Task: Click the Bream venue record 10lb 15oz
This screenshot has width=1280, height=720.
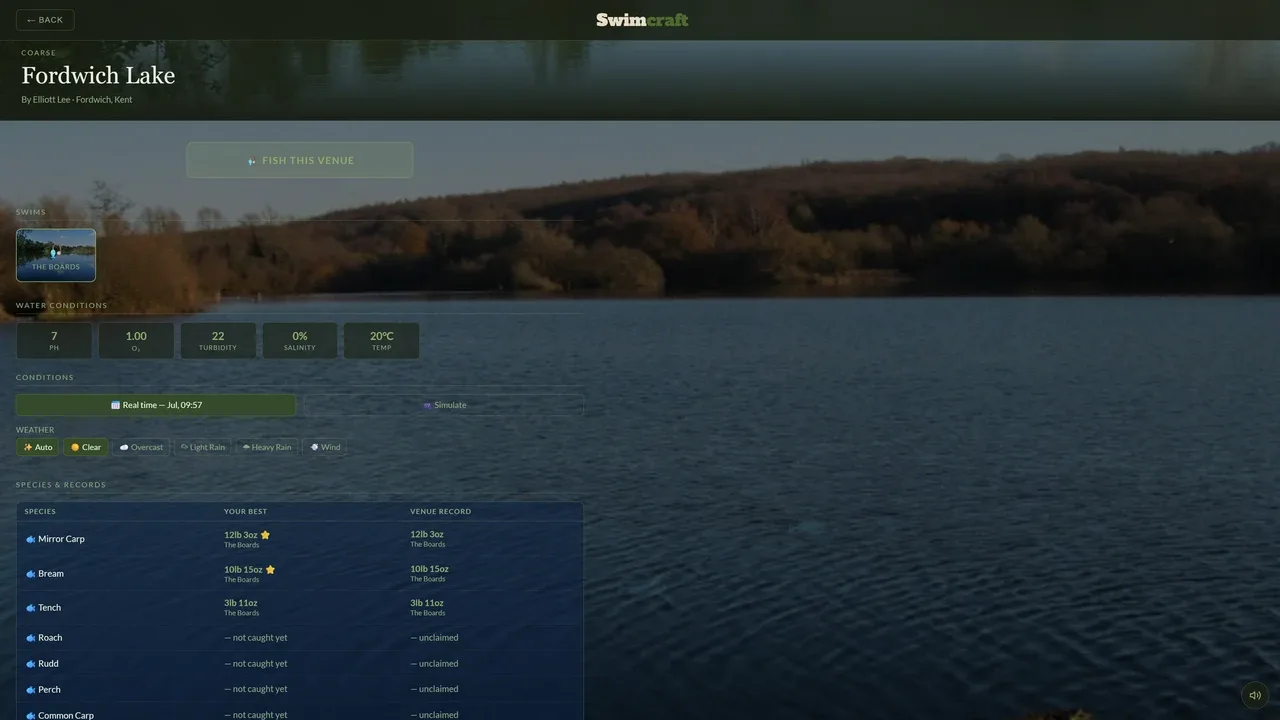Action: [429, 569]
